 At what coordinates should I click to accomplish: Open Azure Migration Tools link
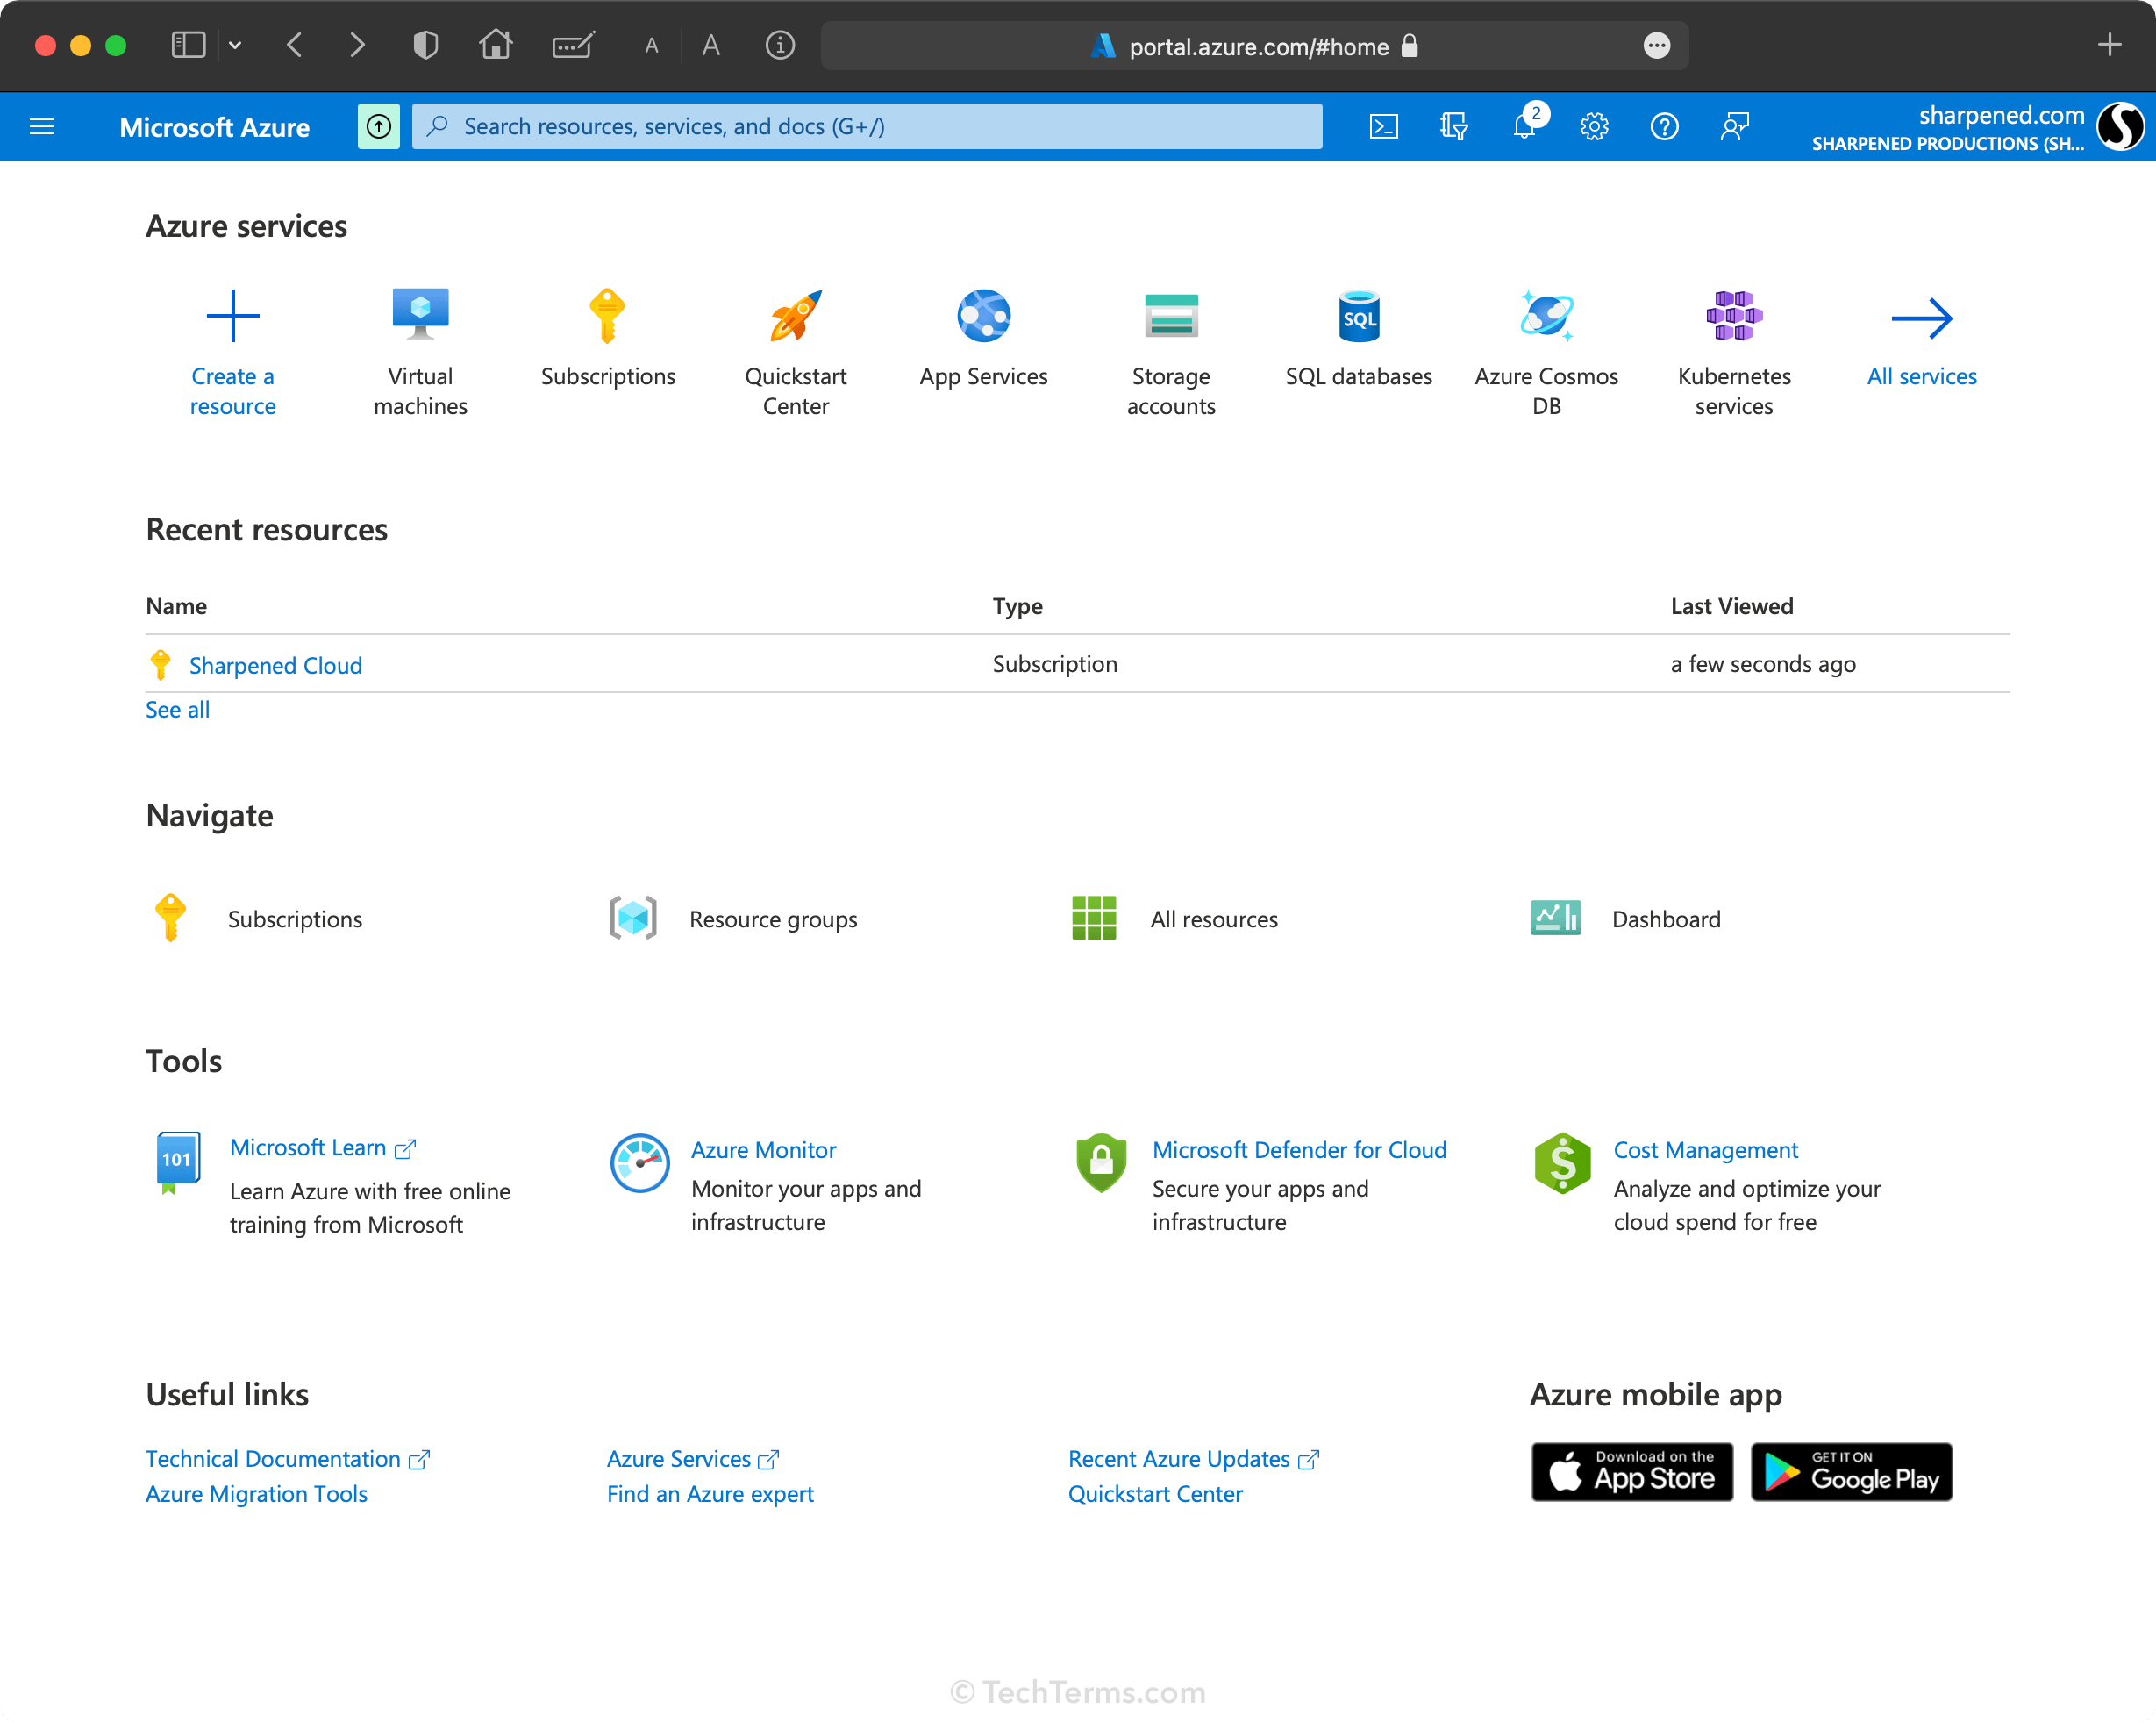[x=256, y=1494]
